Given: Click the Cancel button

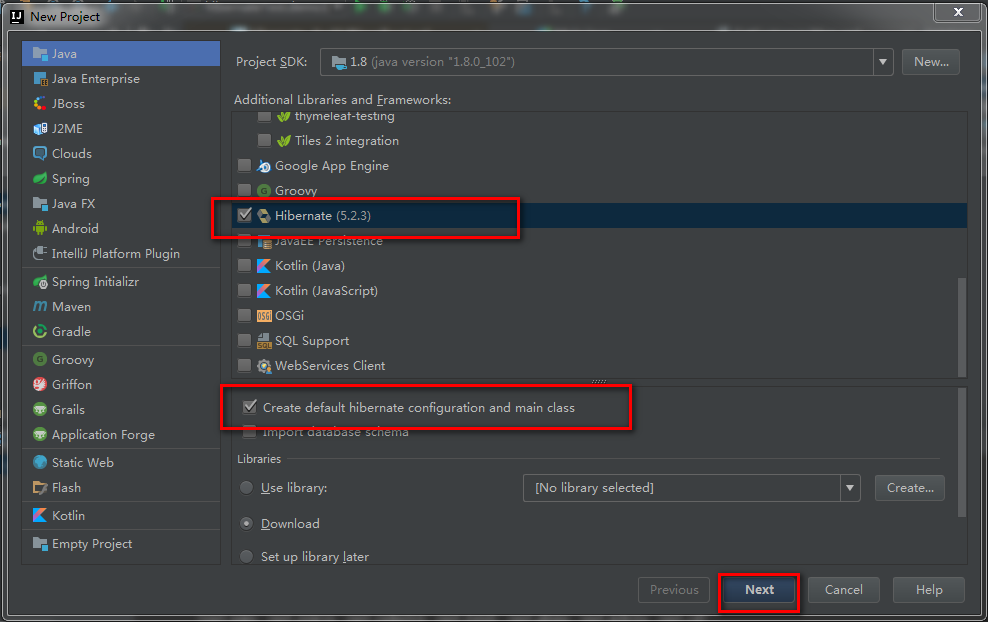Looking at the screenshot, I should click(x=844, y=590).
